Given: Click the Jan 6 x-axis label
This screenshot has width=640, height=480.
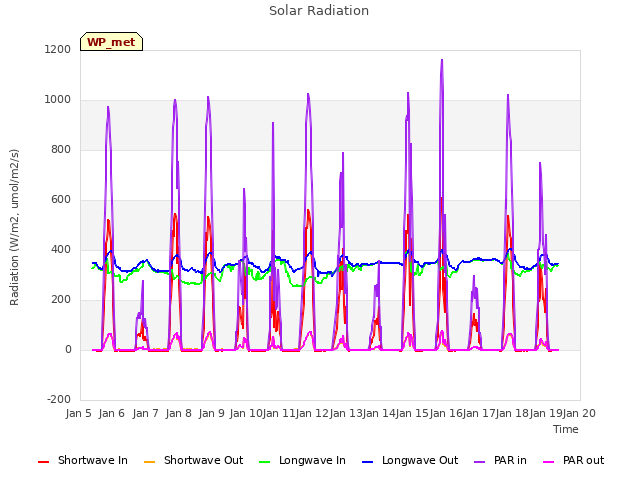Looking at the screenshot, I should (112, 413).
